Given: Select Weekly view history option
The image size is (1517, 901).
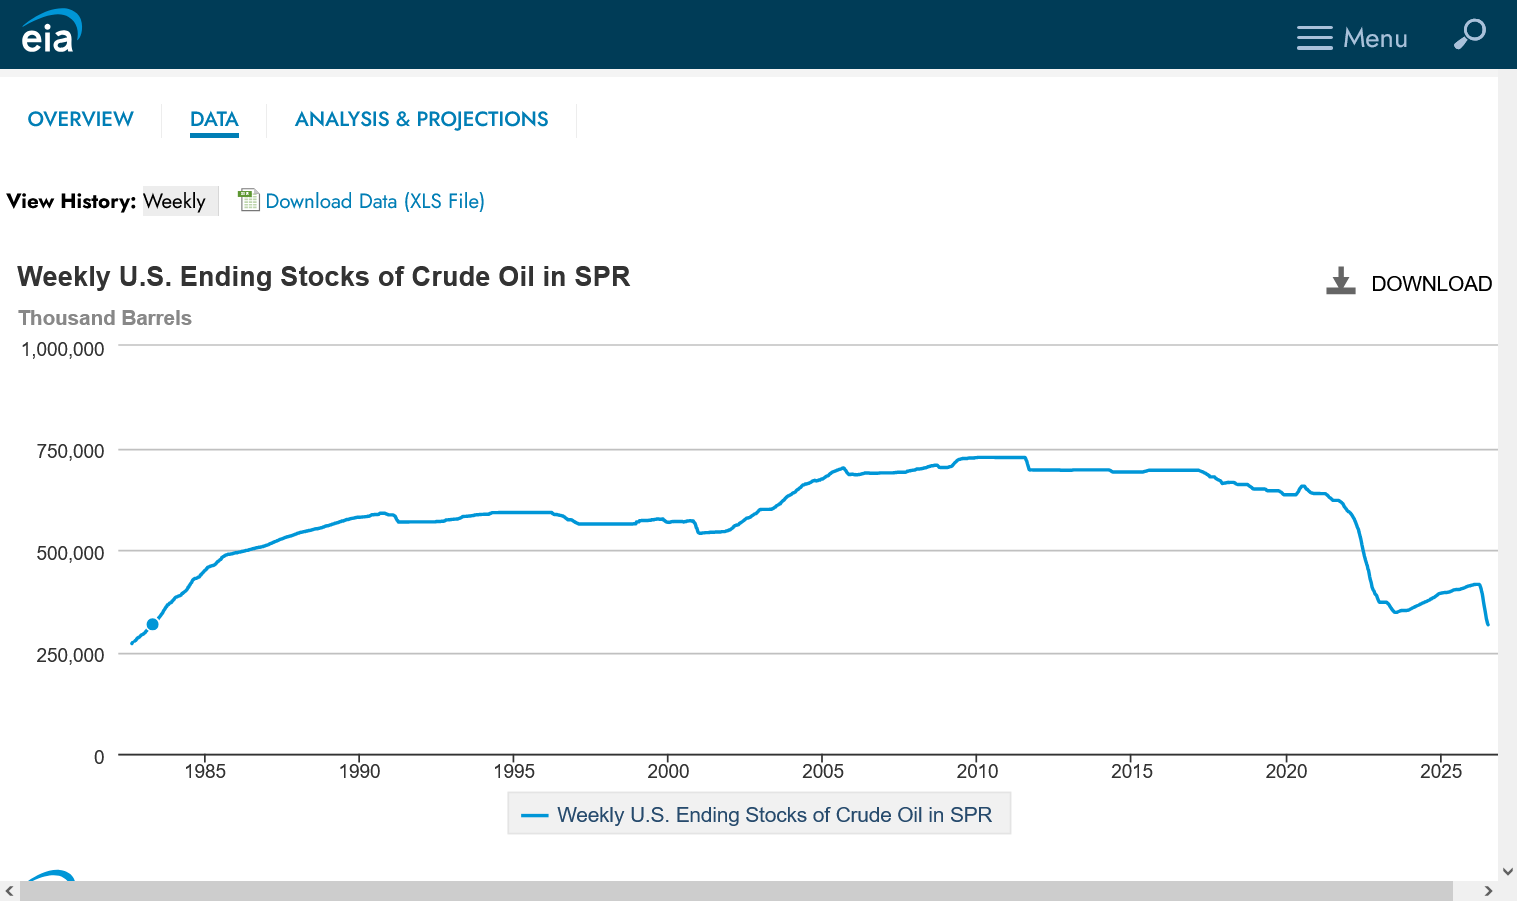Looking at the screenshot, I should coord(175,201).
